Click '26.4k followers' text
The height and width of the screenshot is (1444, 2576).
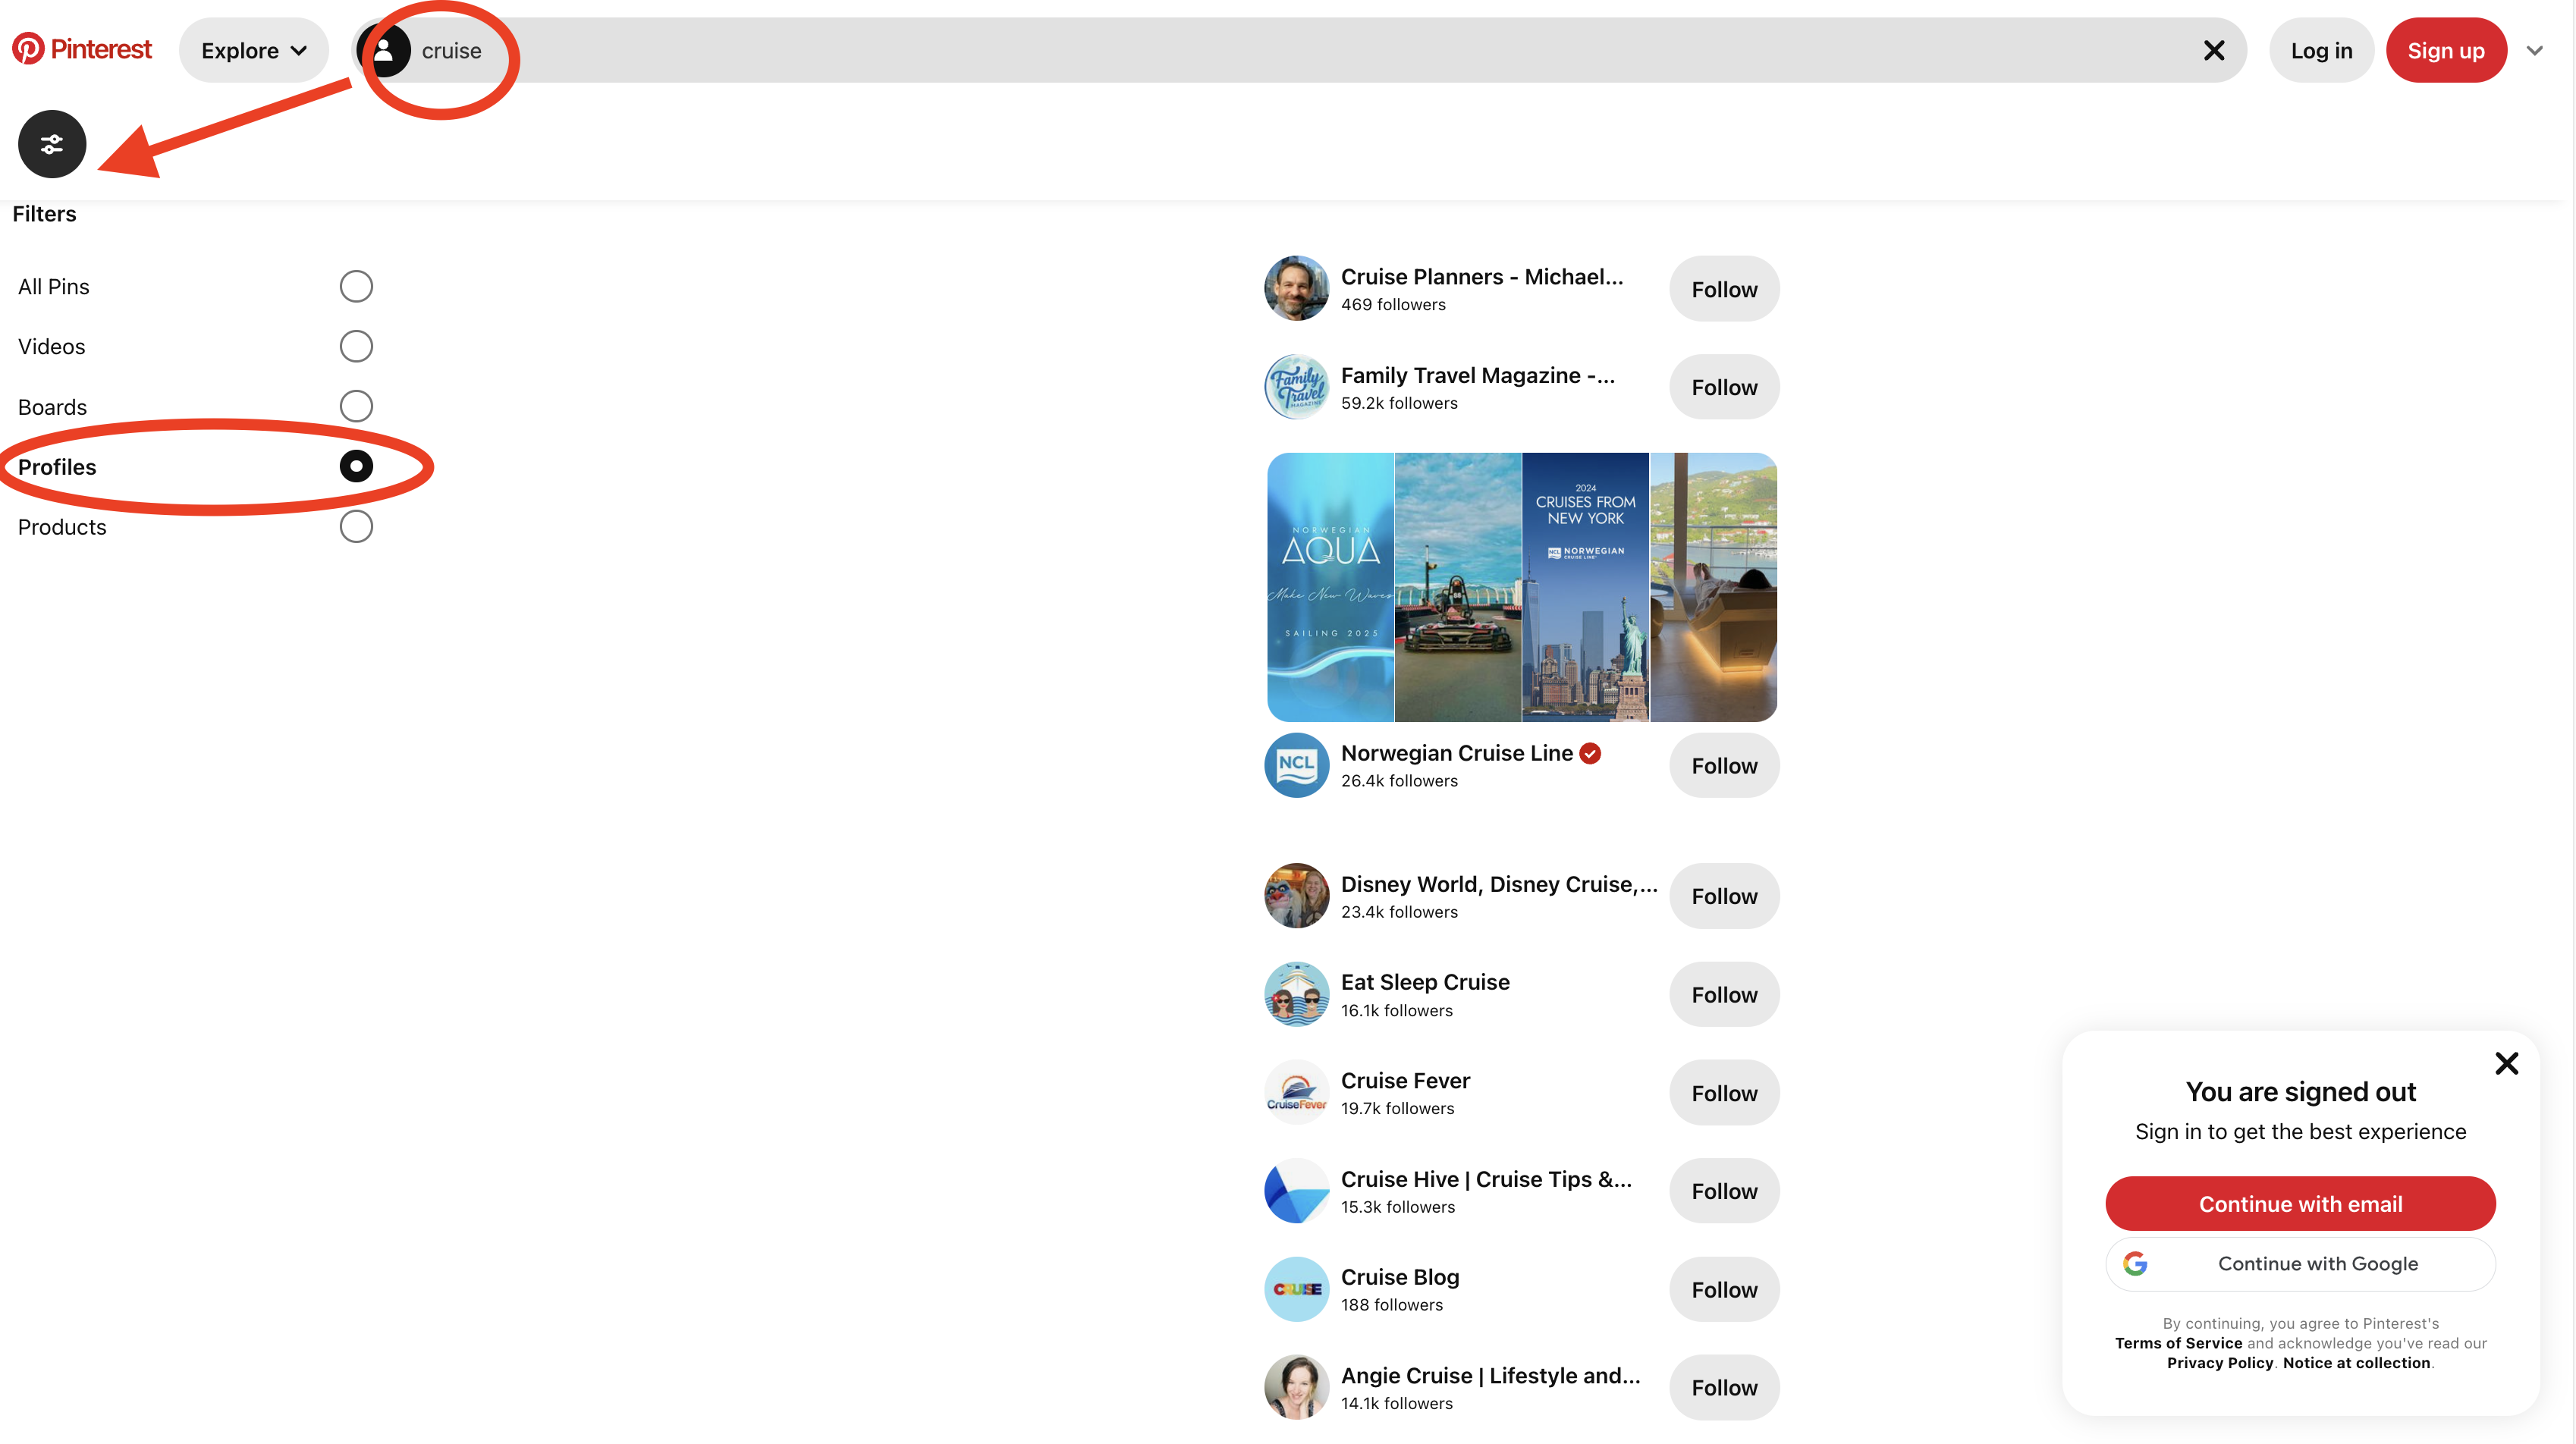[1399, 781]
